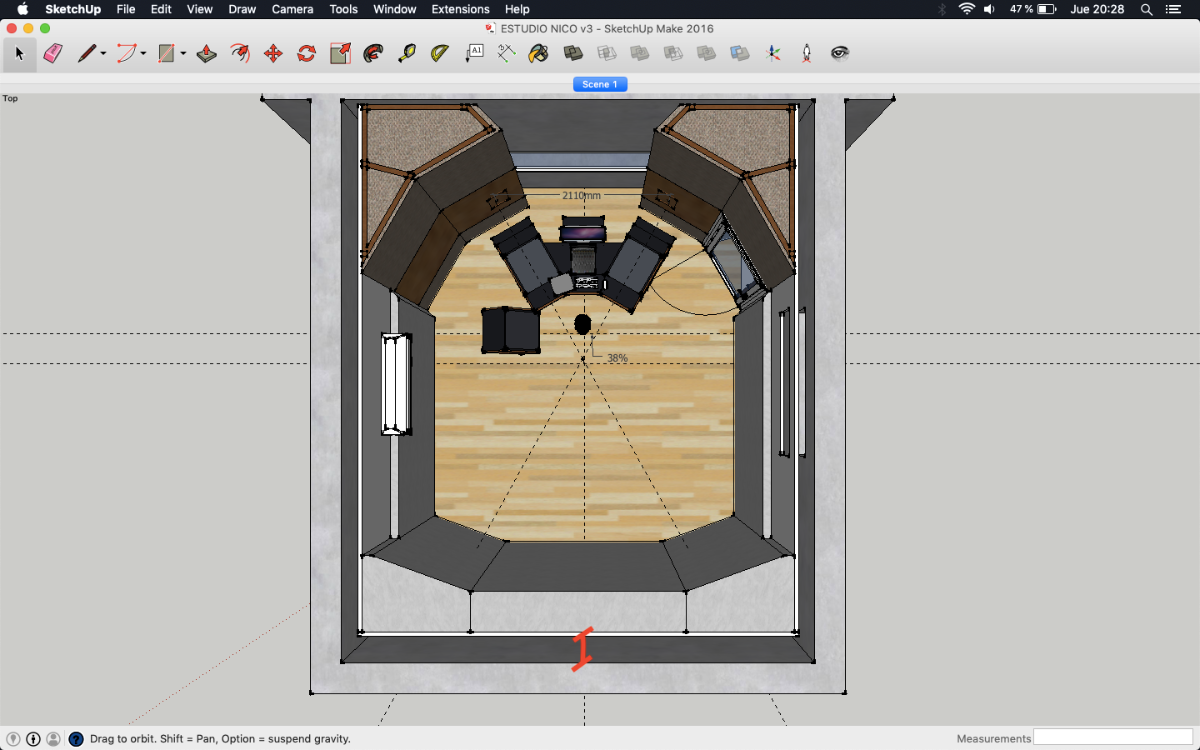Pick the Tape Measure tool
Screen dimensions: 1200x750
click(x=407, y=53)
